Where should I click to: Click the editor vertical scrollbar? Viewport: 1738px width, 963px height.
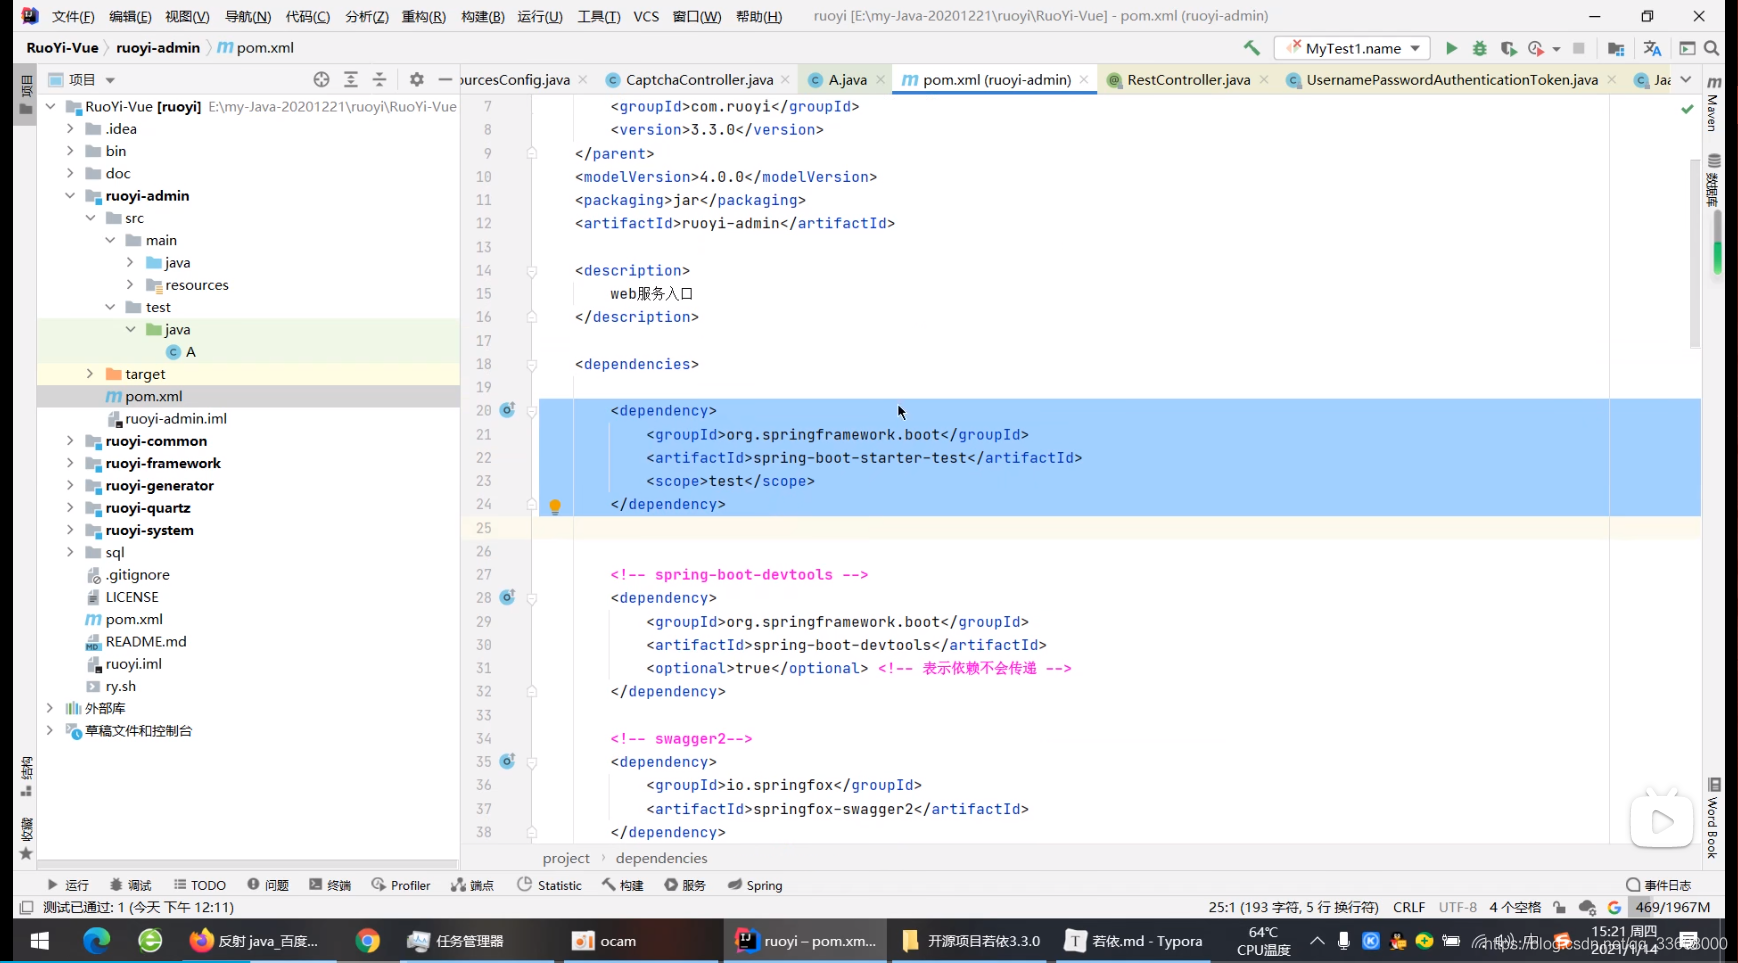pos(1695,253)
